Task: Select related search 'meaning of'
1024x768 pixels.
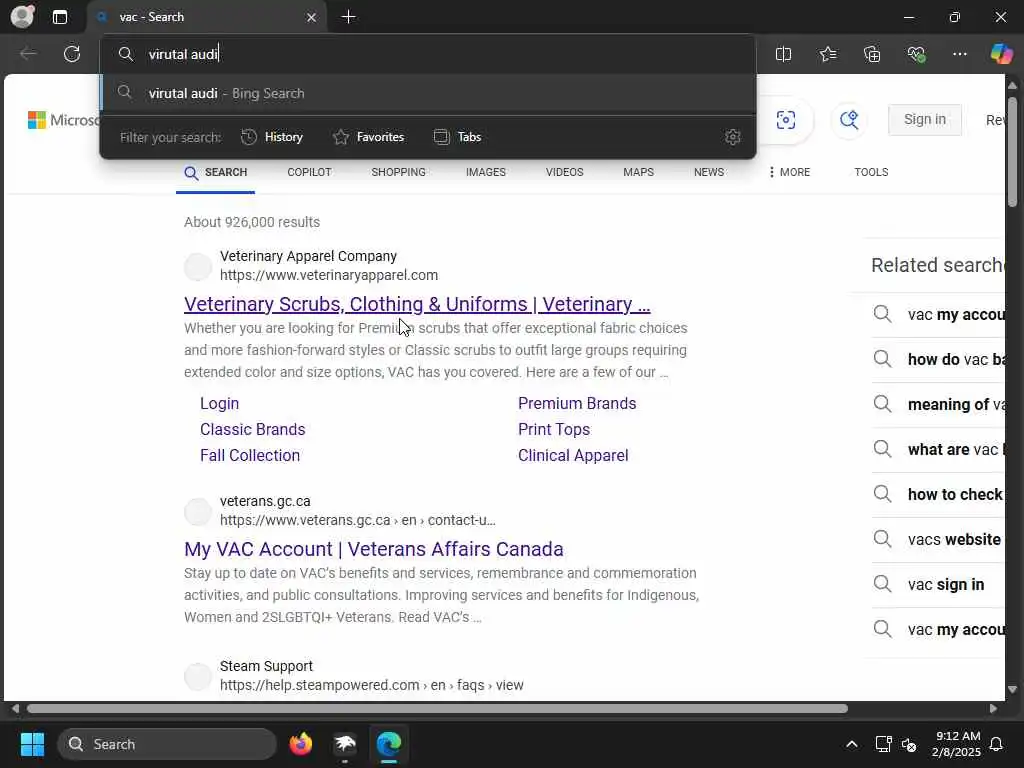Action: [938, 405]
